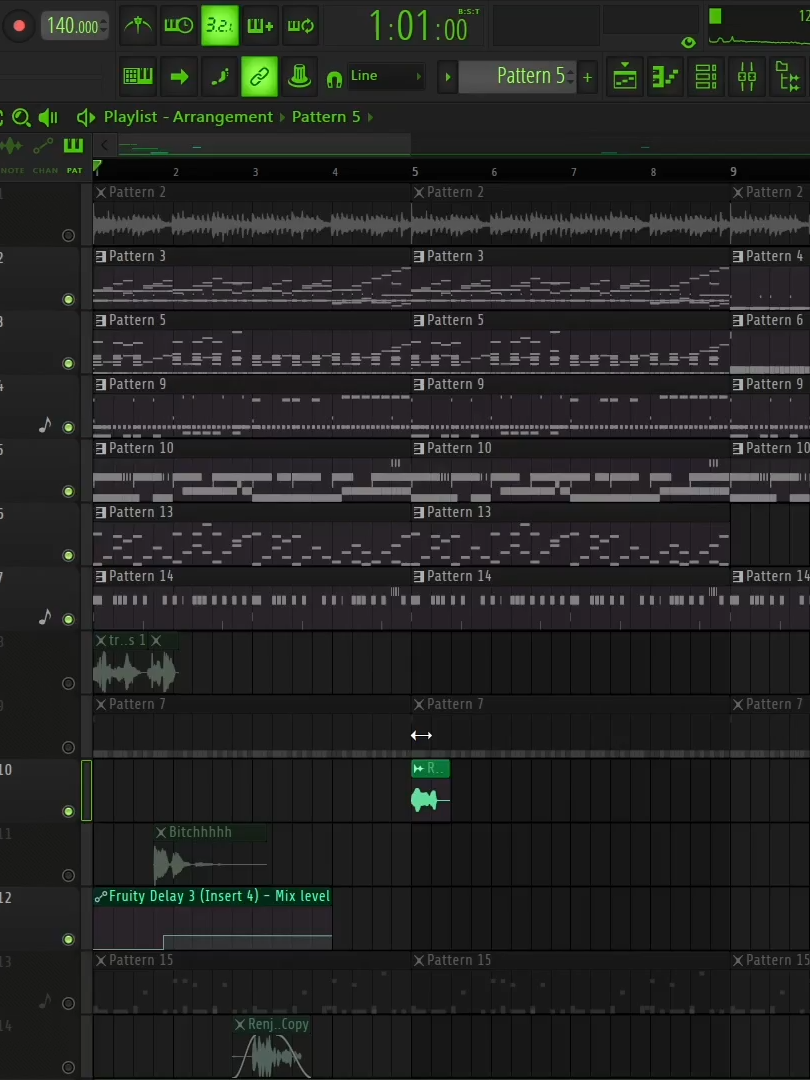Add a new pattern with the plus button
Screen dimensions: 810x1080
pos(588,78)
